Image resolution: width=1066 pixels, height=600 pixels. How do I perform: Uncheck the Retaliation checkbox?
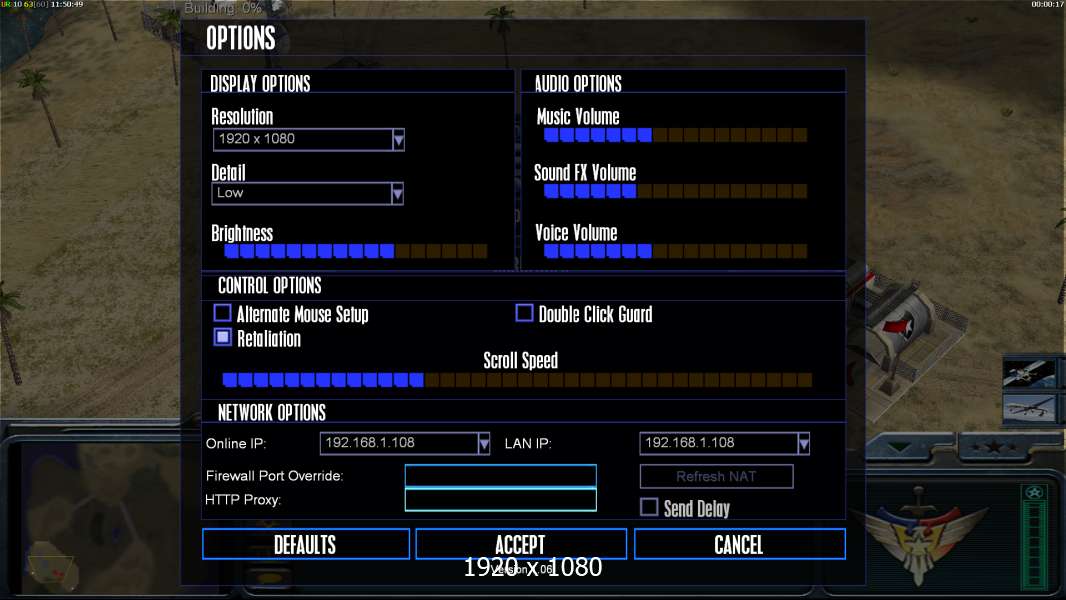coord(222,337)
